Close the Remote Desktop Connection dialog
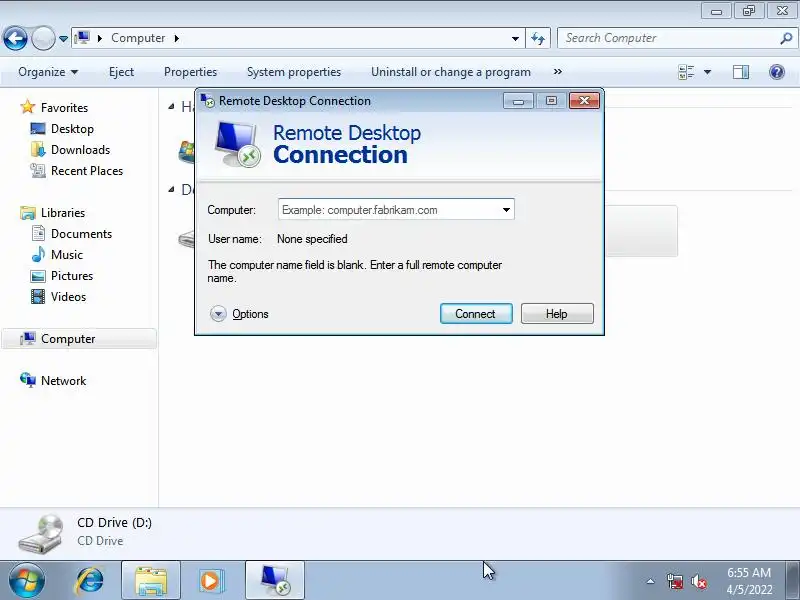 [584, 101]
